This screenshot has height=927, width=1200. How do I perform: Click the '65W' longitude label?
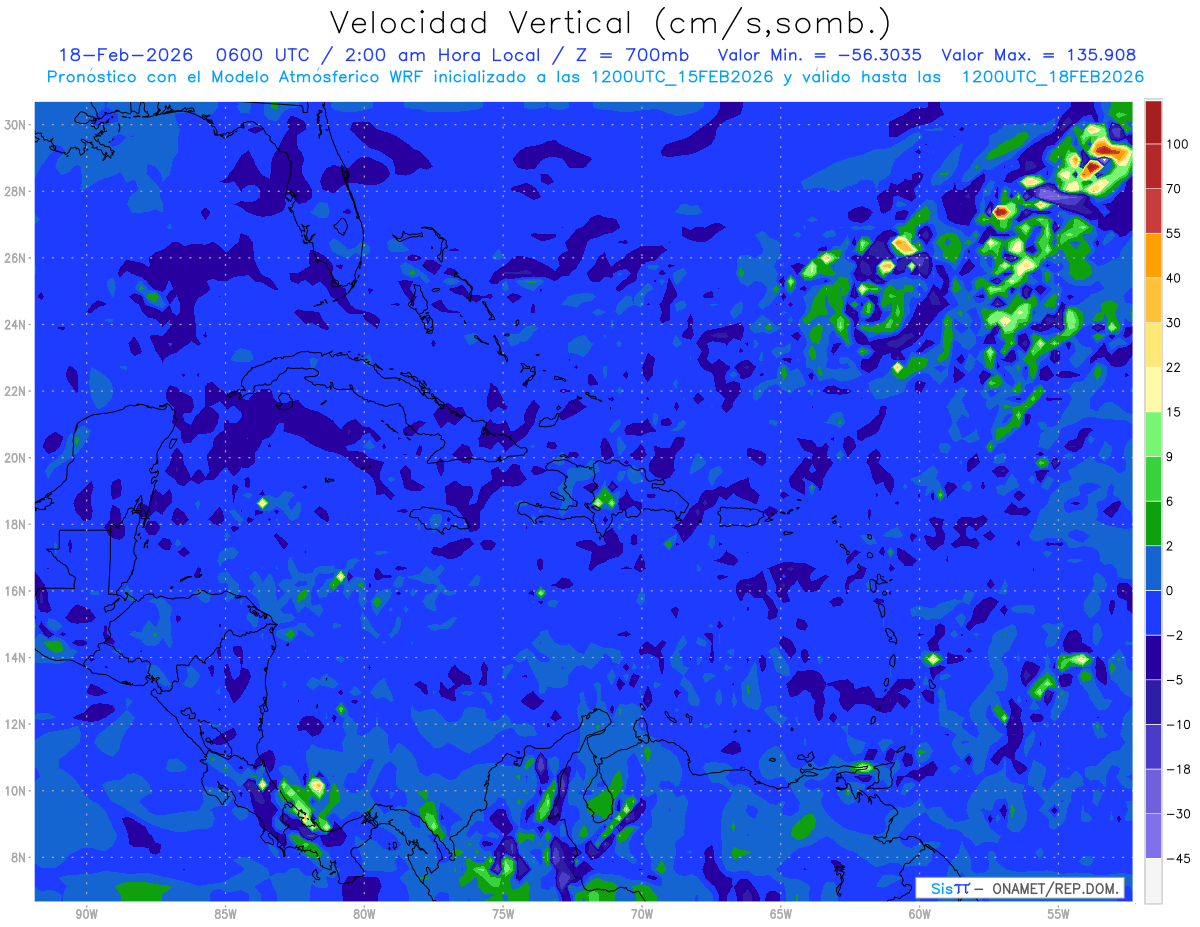tap(781, 913)
